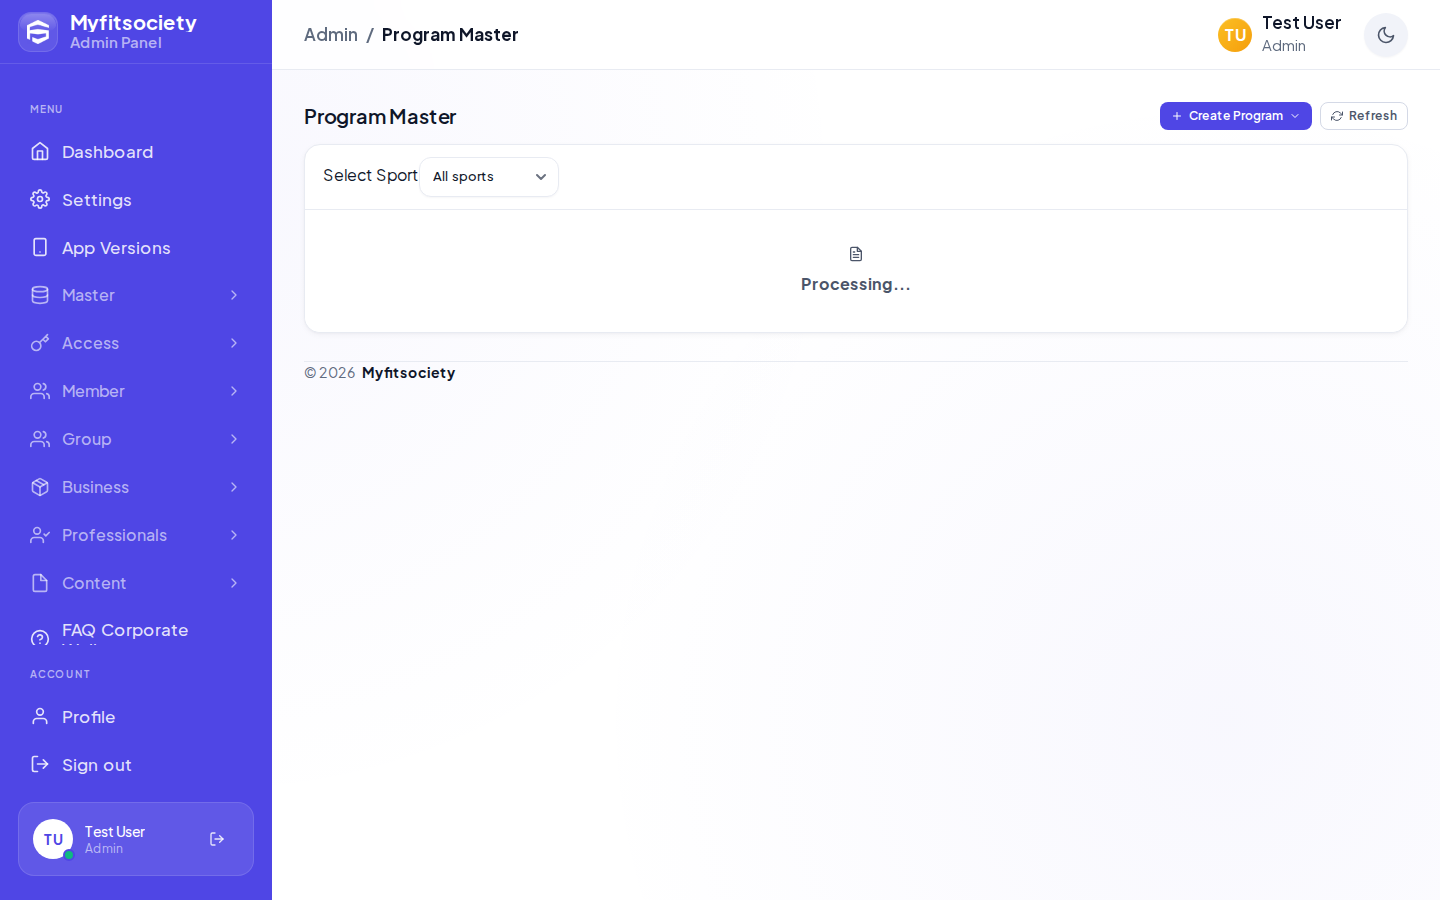1440x900 pixels.
Task: Open App Versions via the phone icon
Action: coord(40,247)
